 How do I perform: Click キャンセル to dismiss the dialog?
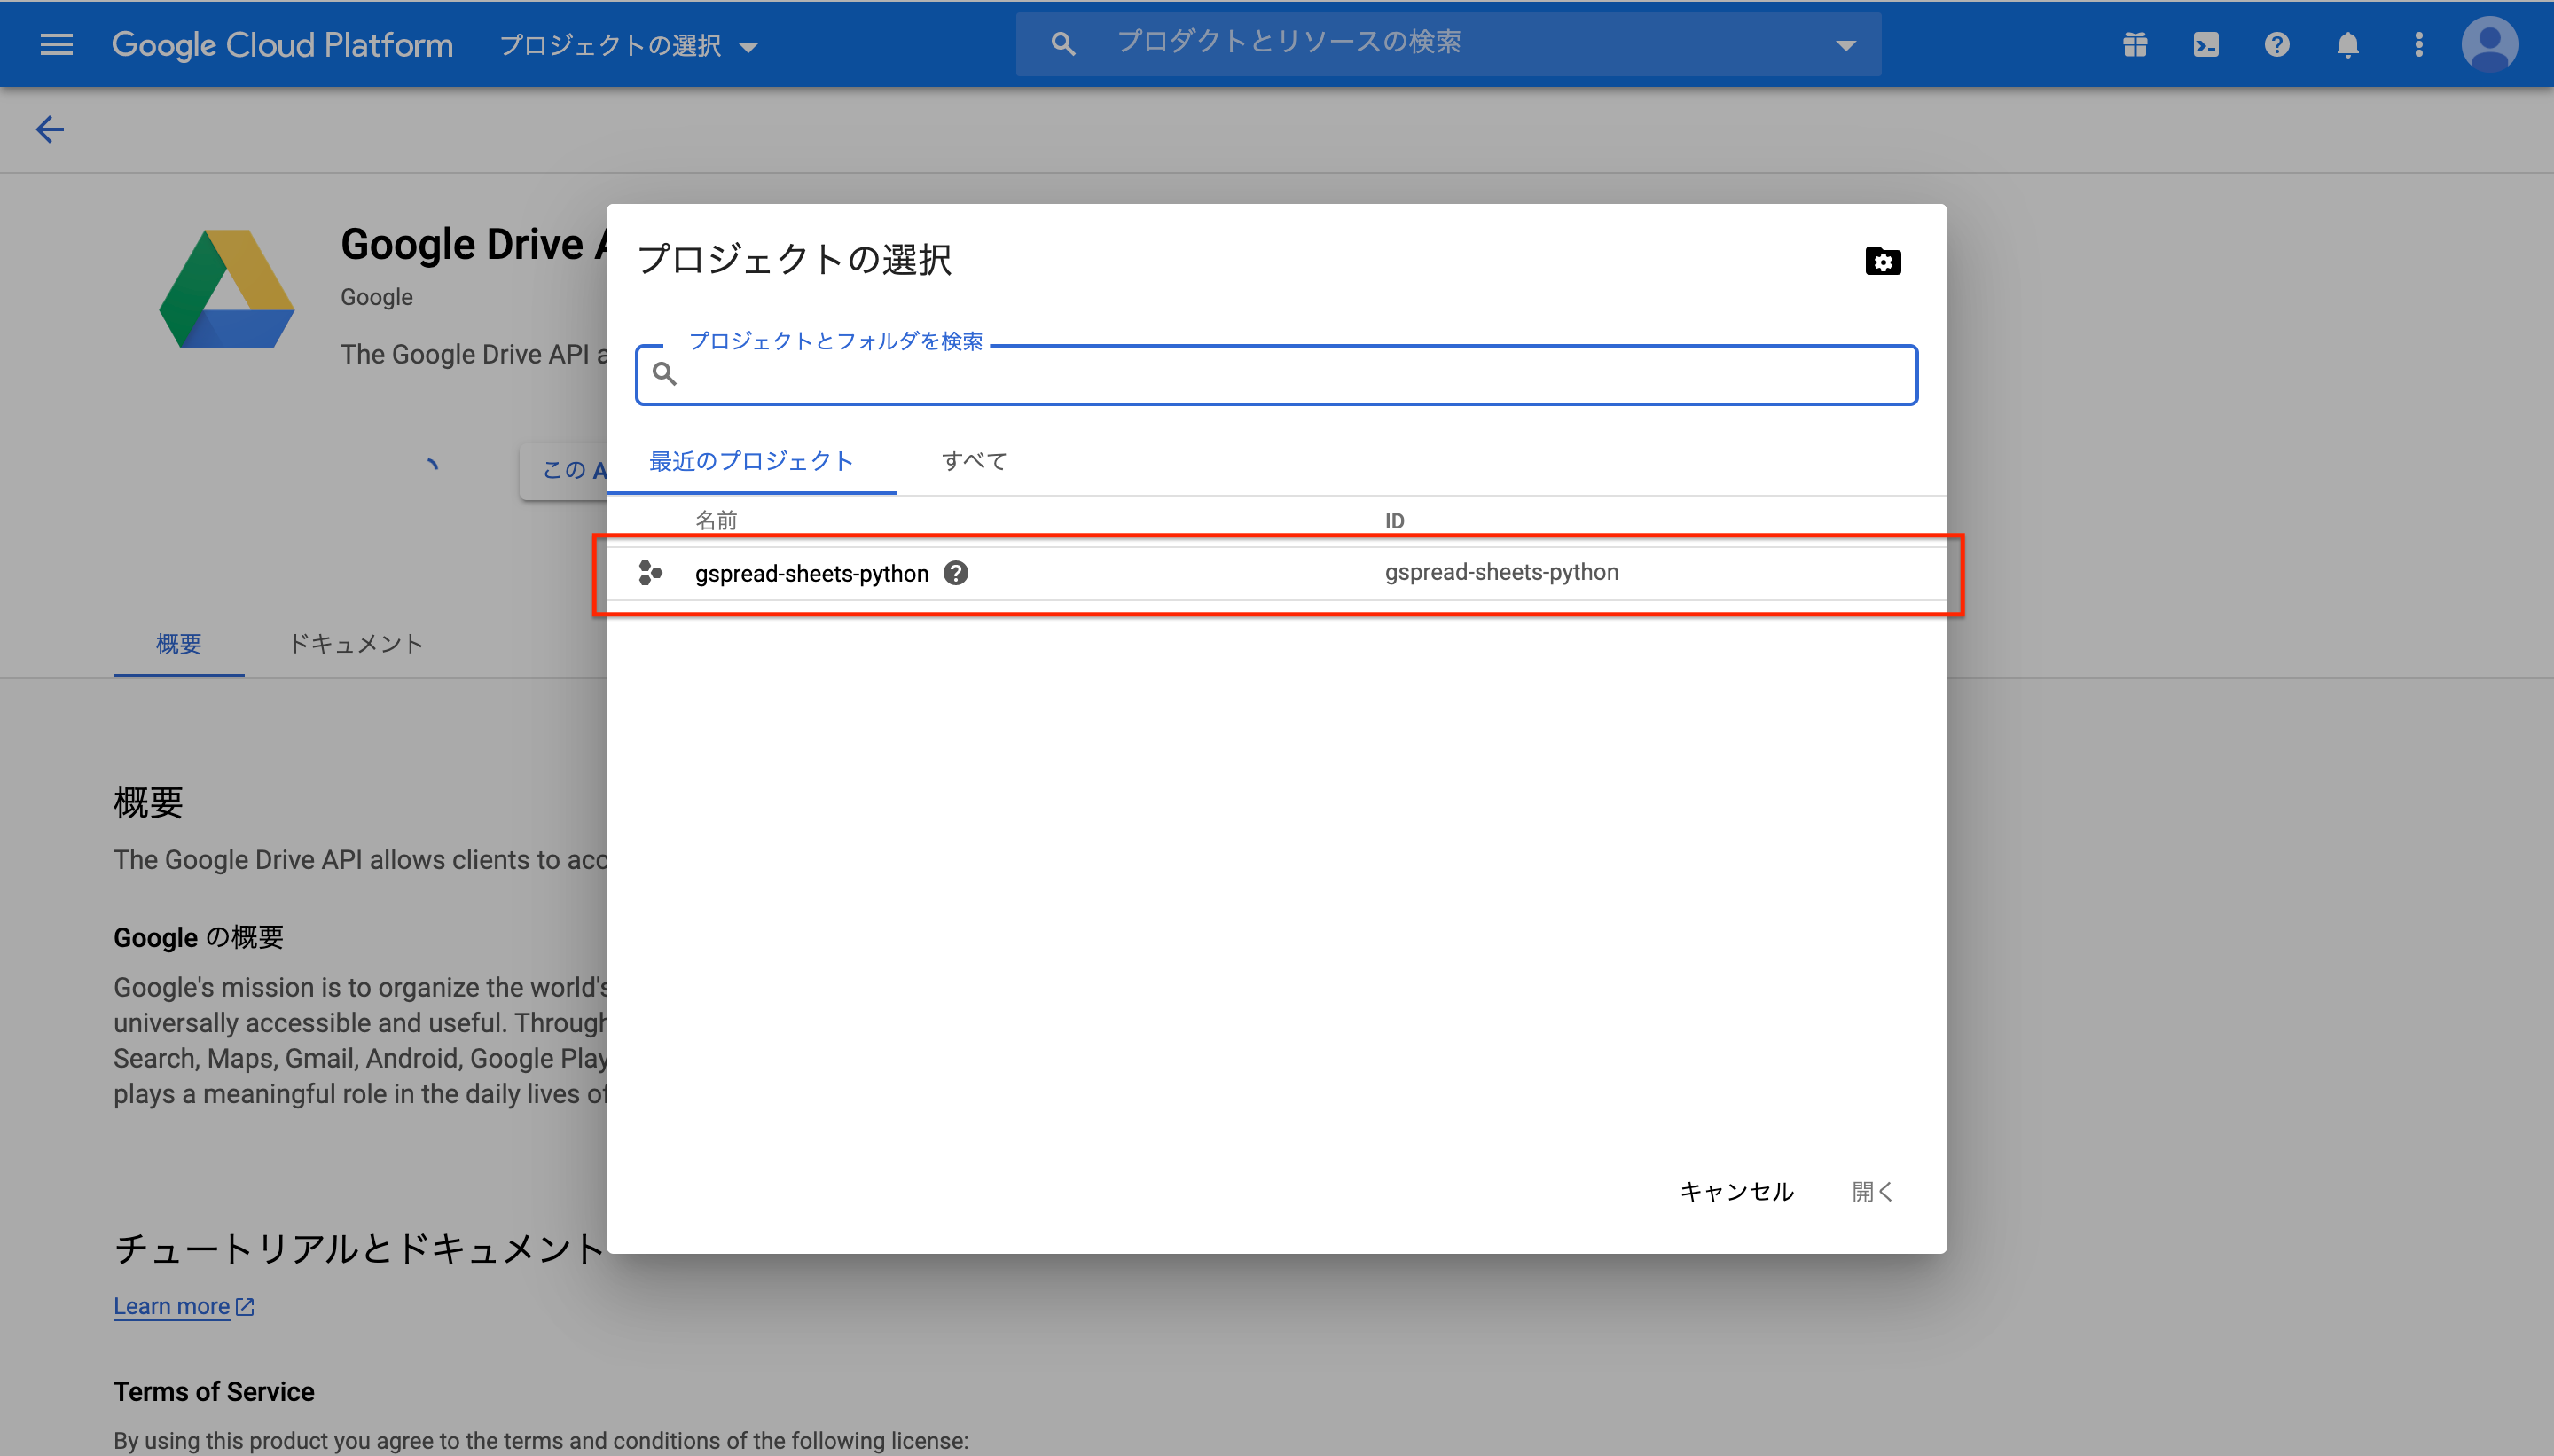(1736, 1191)
